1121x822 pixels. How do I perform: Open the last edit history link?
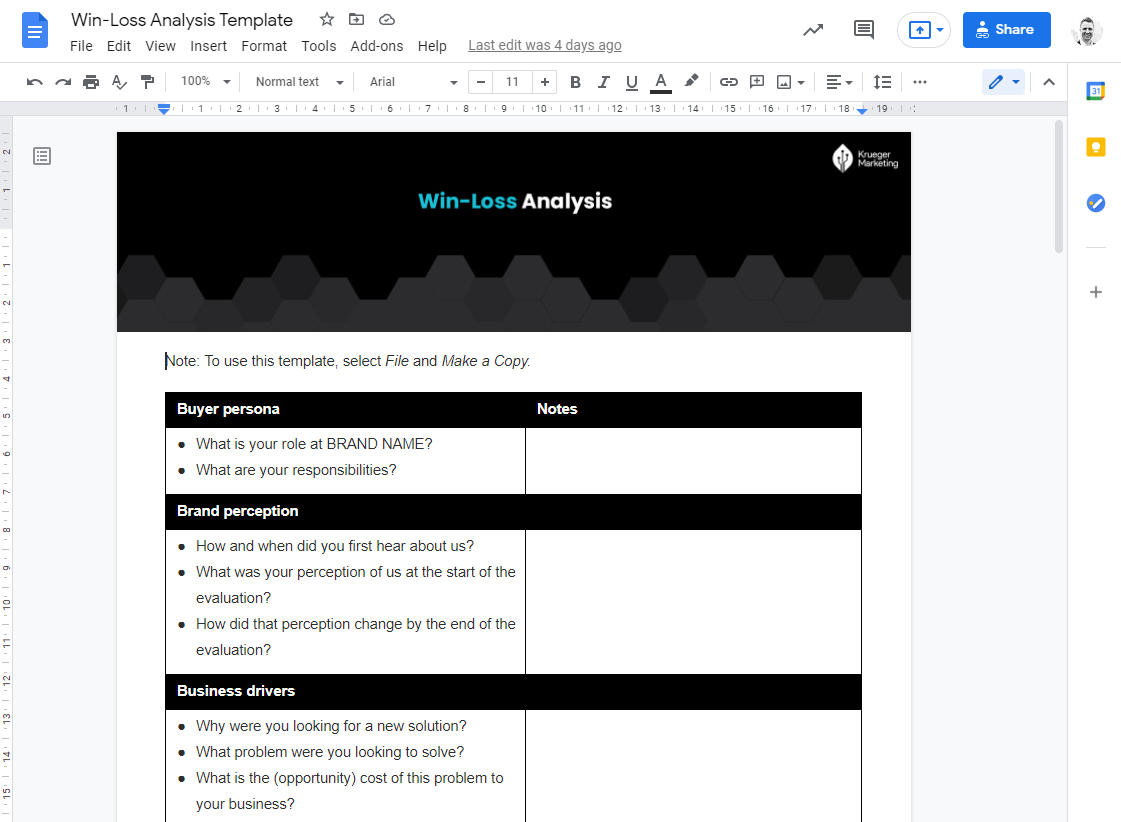545,45
